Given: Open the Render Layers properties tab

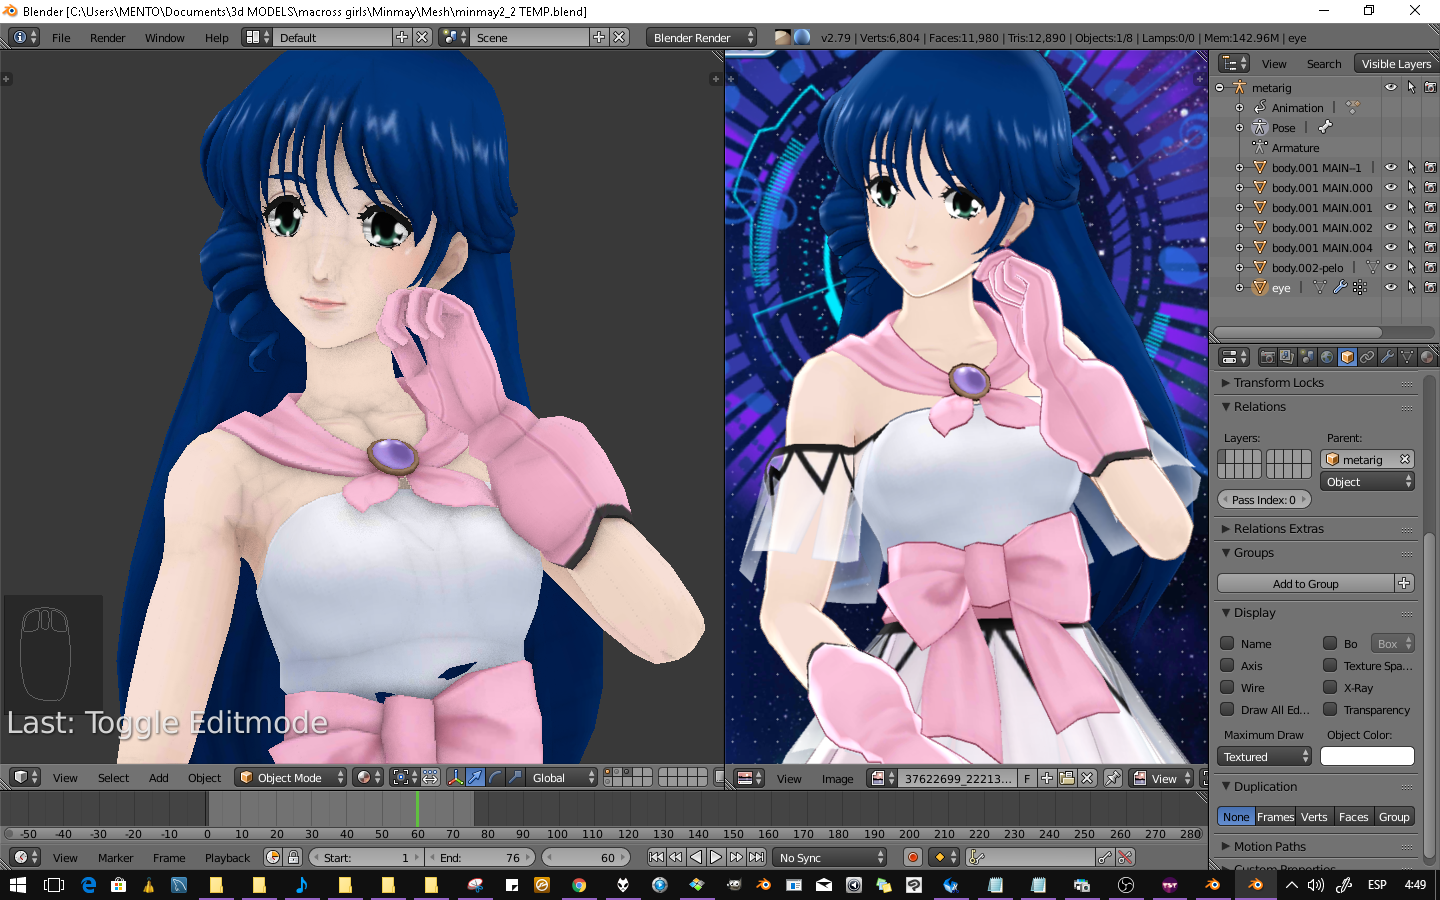Looking at the screenshot, I should point(1287,357).
